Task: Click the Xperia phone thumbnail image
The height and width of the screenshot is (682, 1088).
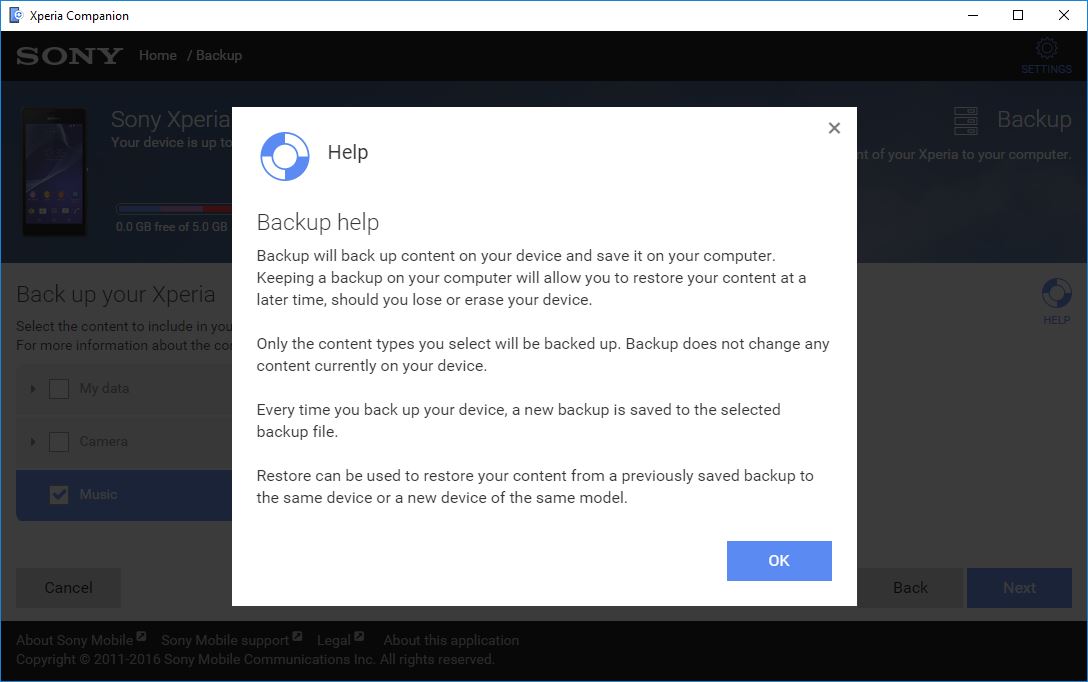Action: coord(54,171)
